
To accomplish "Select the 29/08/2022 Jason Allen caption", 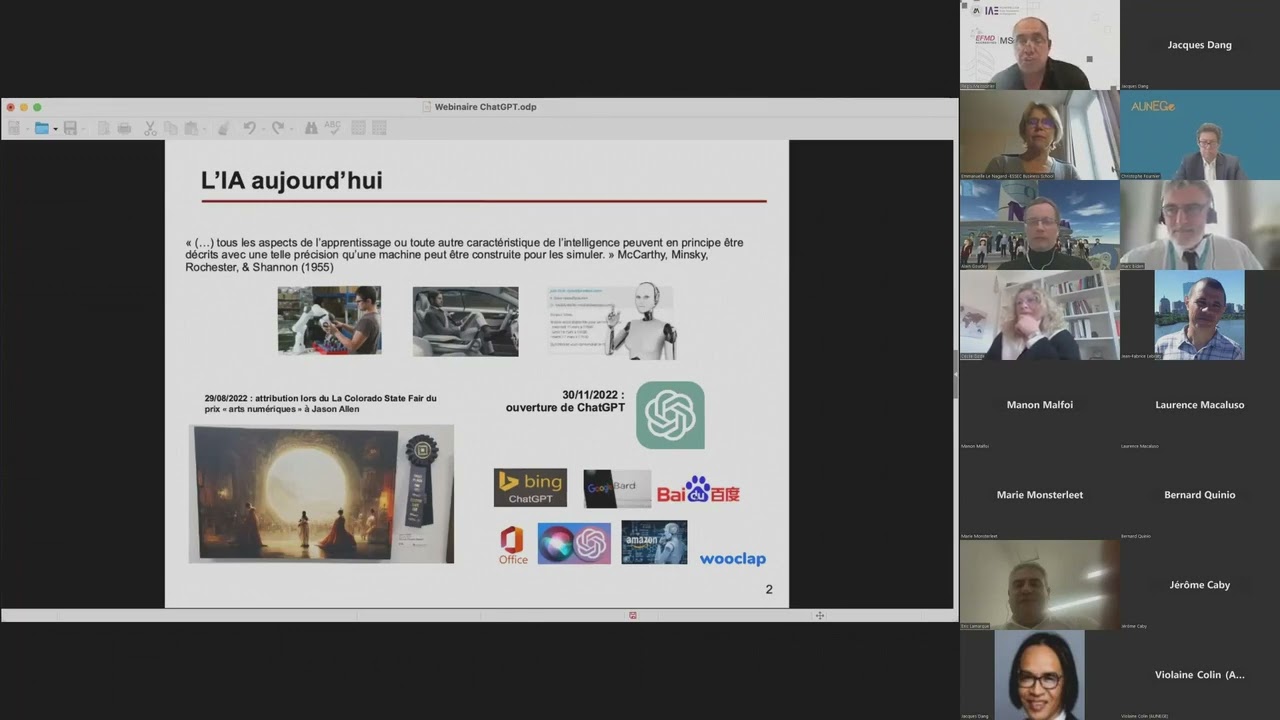I will click(x=320, y=403).
